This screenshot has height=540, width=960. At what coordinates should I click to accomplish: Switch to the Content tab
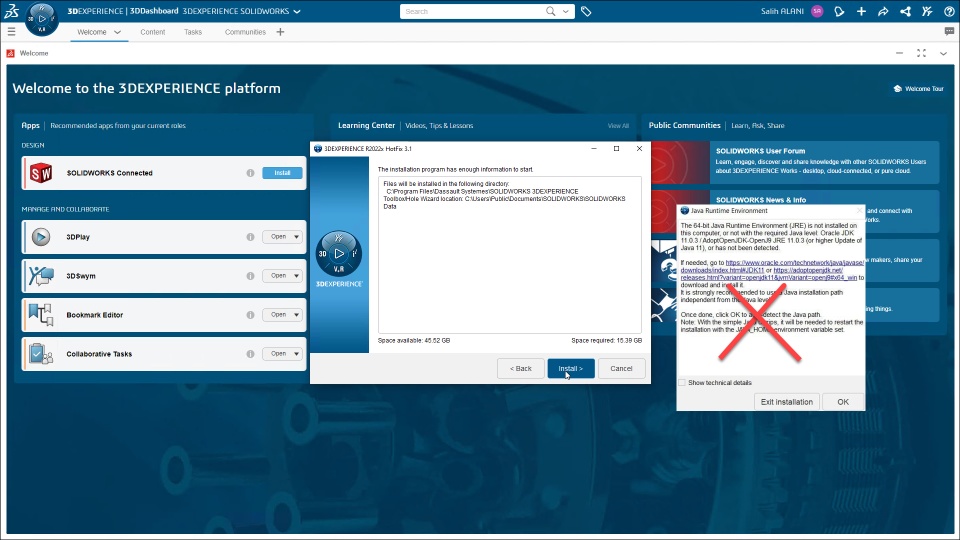[152, 32]
